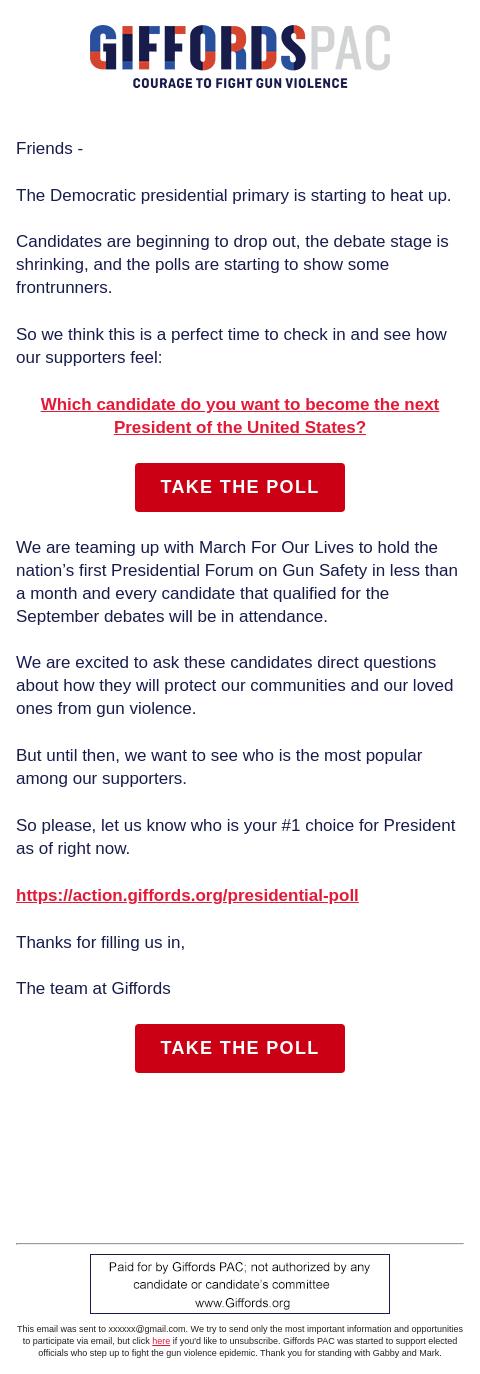Click the horizontal divider above the disclaimer

(240, 1243)
